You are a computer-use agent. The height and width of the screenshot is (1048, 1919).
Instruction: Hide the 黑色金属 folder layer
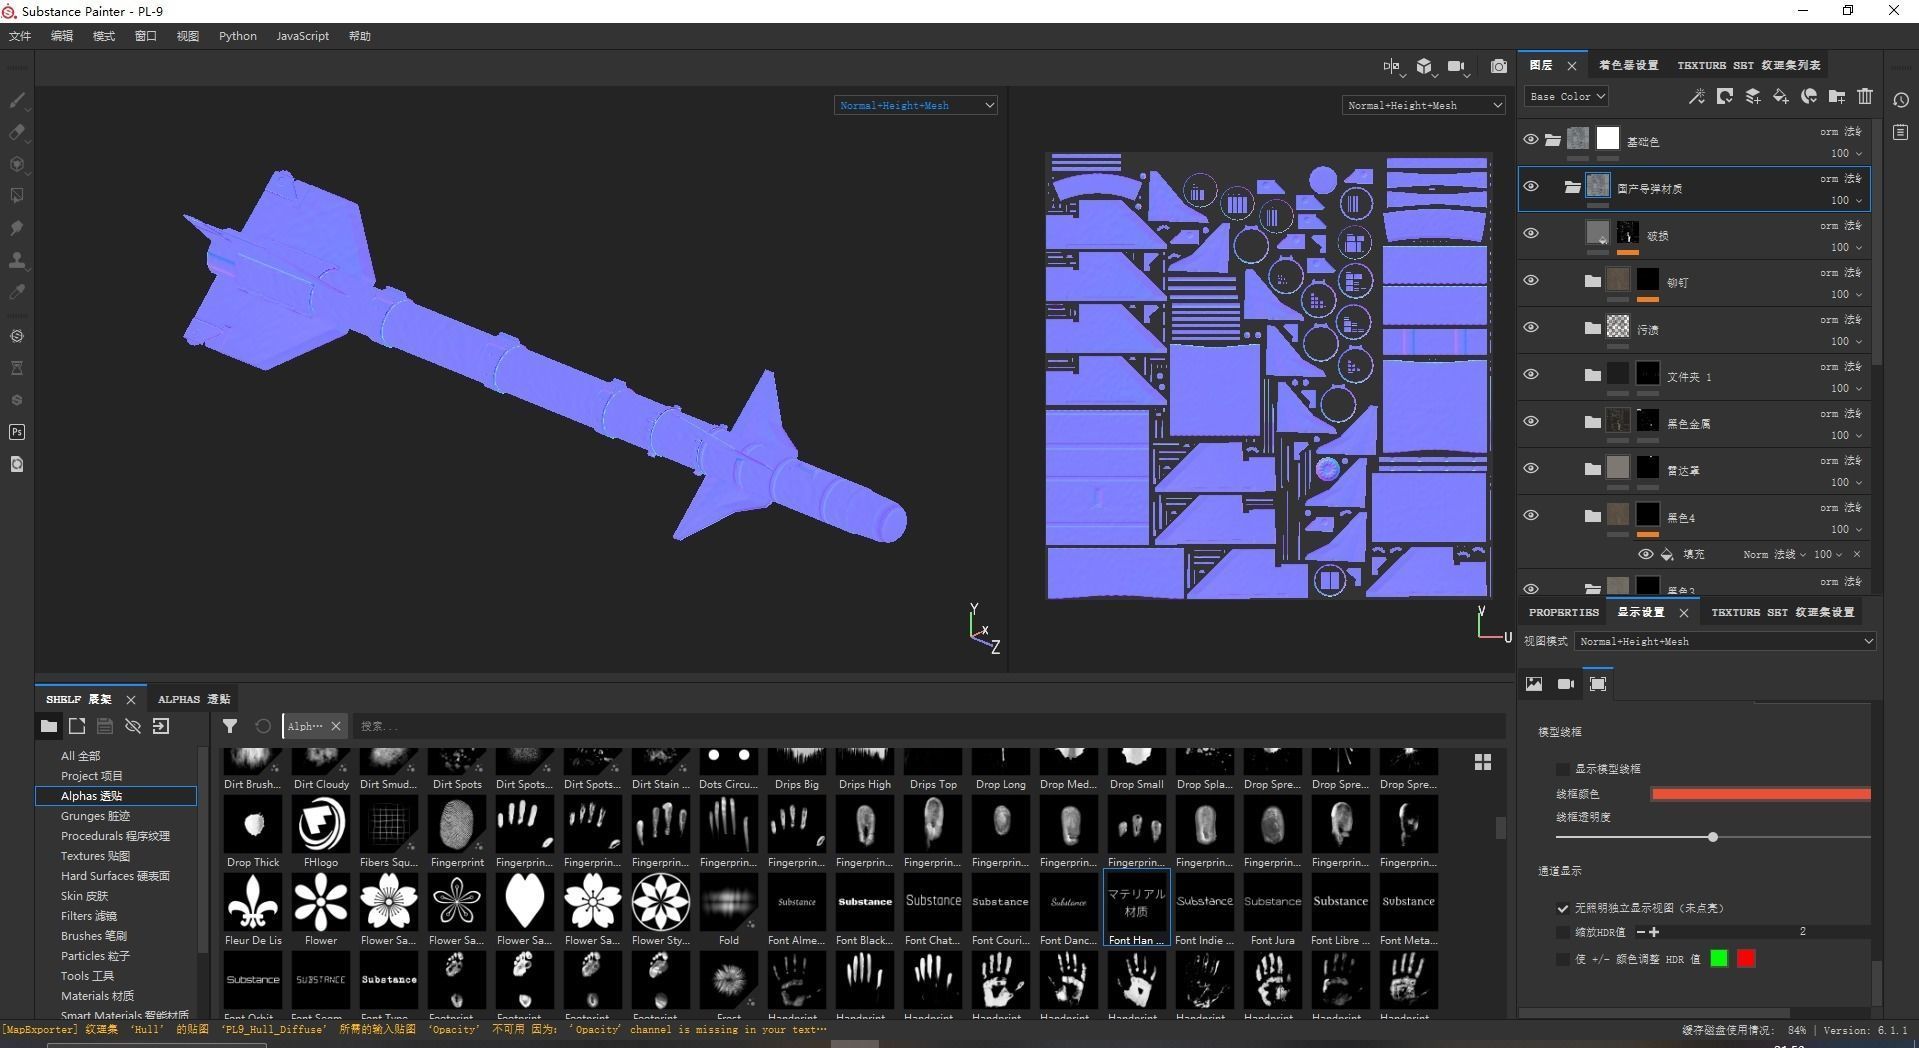[x=1531, y=422]
